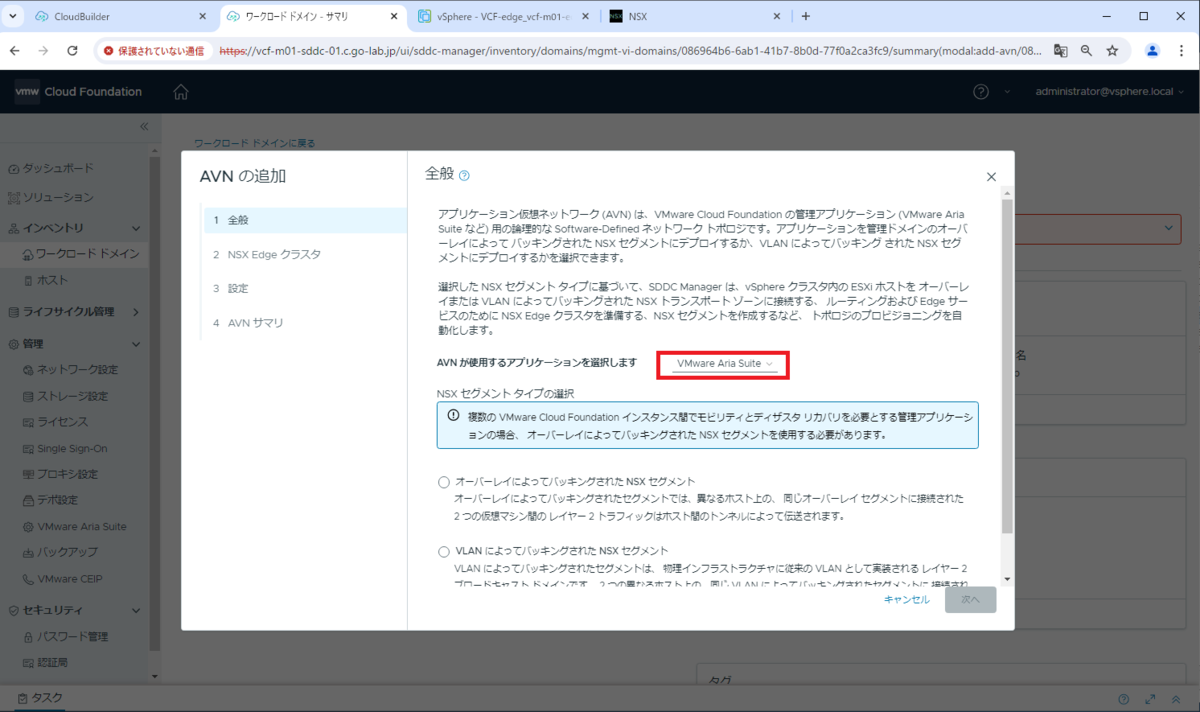Viewport: 1200px width, 712px height.
Task: Bookmark this page with the star icon
Action: [x=1112, y=50]
